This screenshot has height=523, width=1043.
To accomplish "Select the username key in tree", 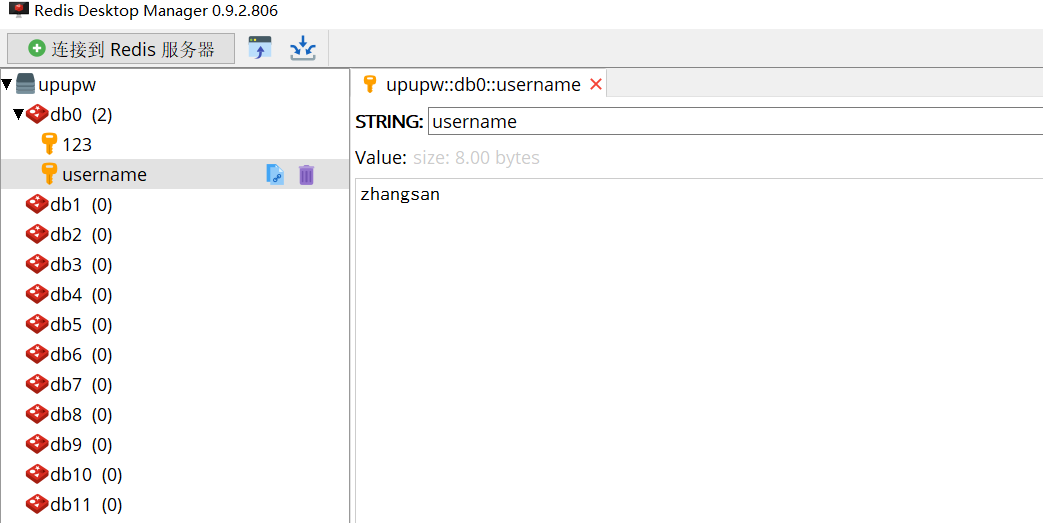I will (104, 175).
